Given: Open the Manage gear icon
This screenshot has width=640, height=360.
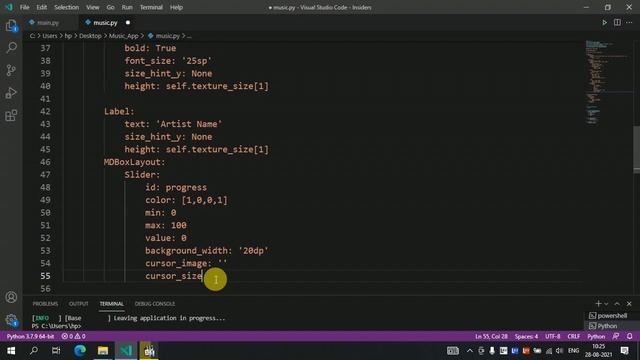Looking at the screenshot, I should [x=11, y=320].
